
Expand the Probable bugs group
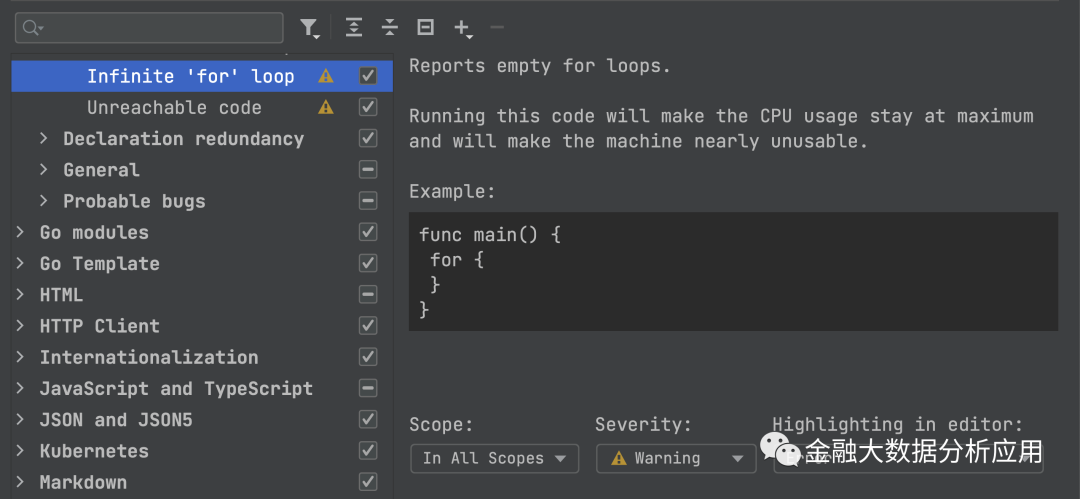tap(44, 201)
